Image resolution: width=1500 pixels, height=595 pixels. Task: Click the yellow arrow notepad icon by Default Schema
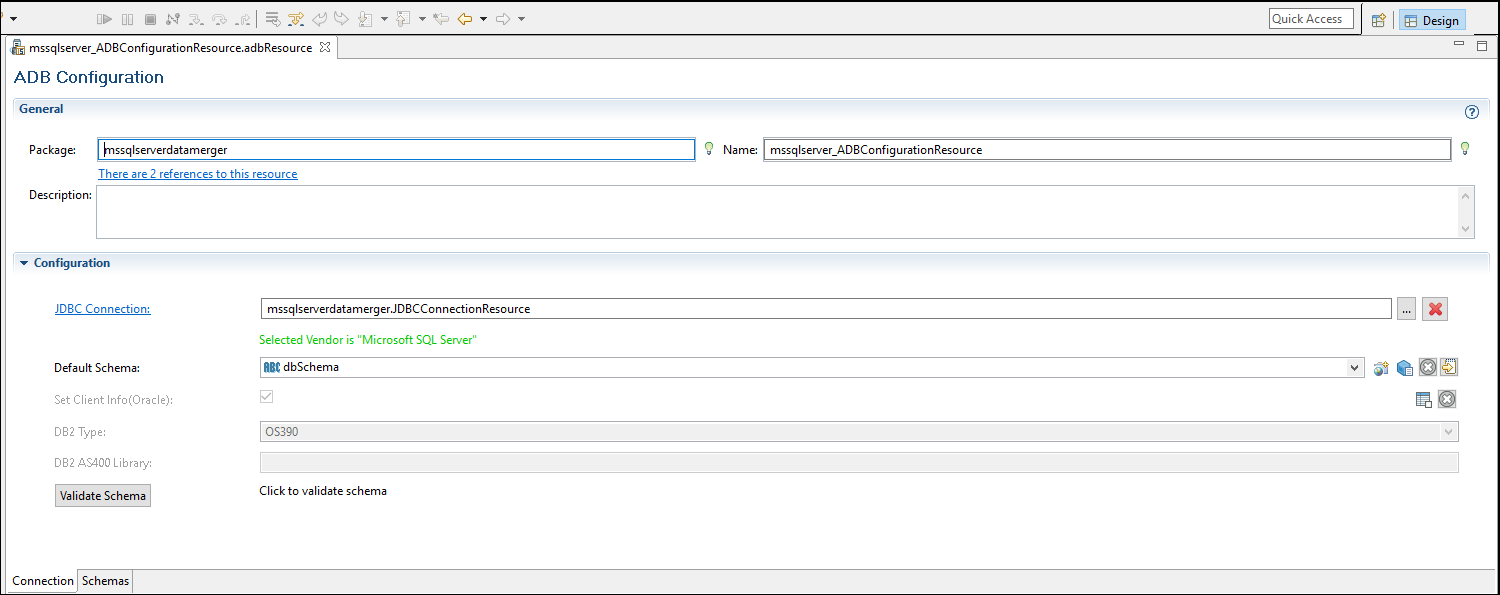[x=1448, y=367]
